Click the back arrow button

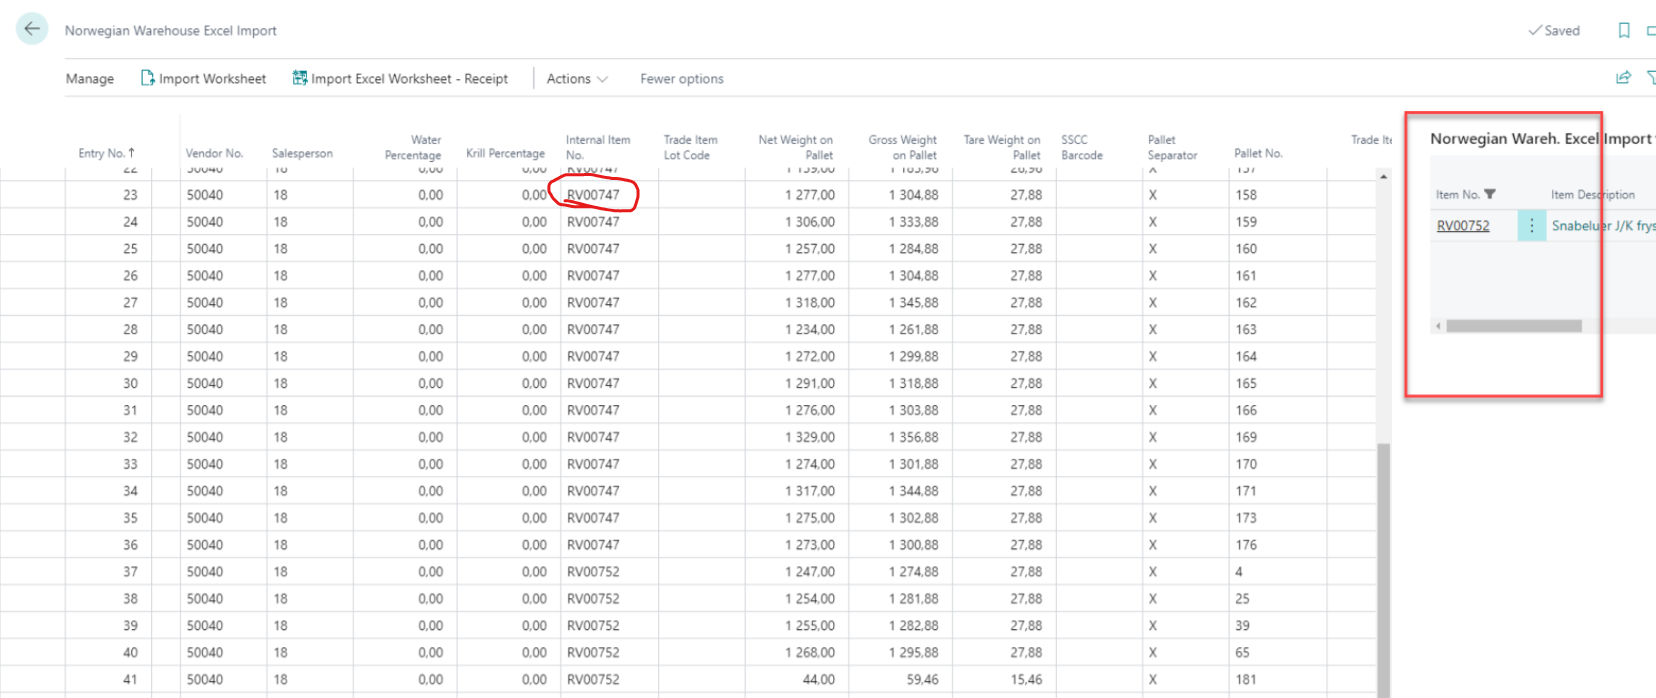(32, 30)
